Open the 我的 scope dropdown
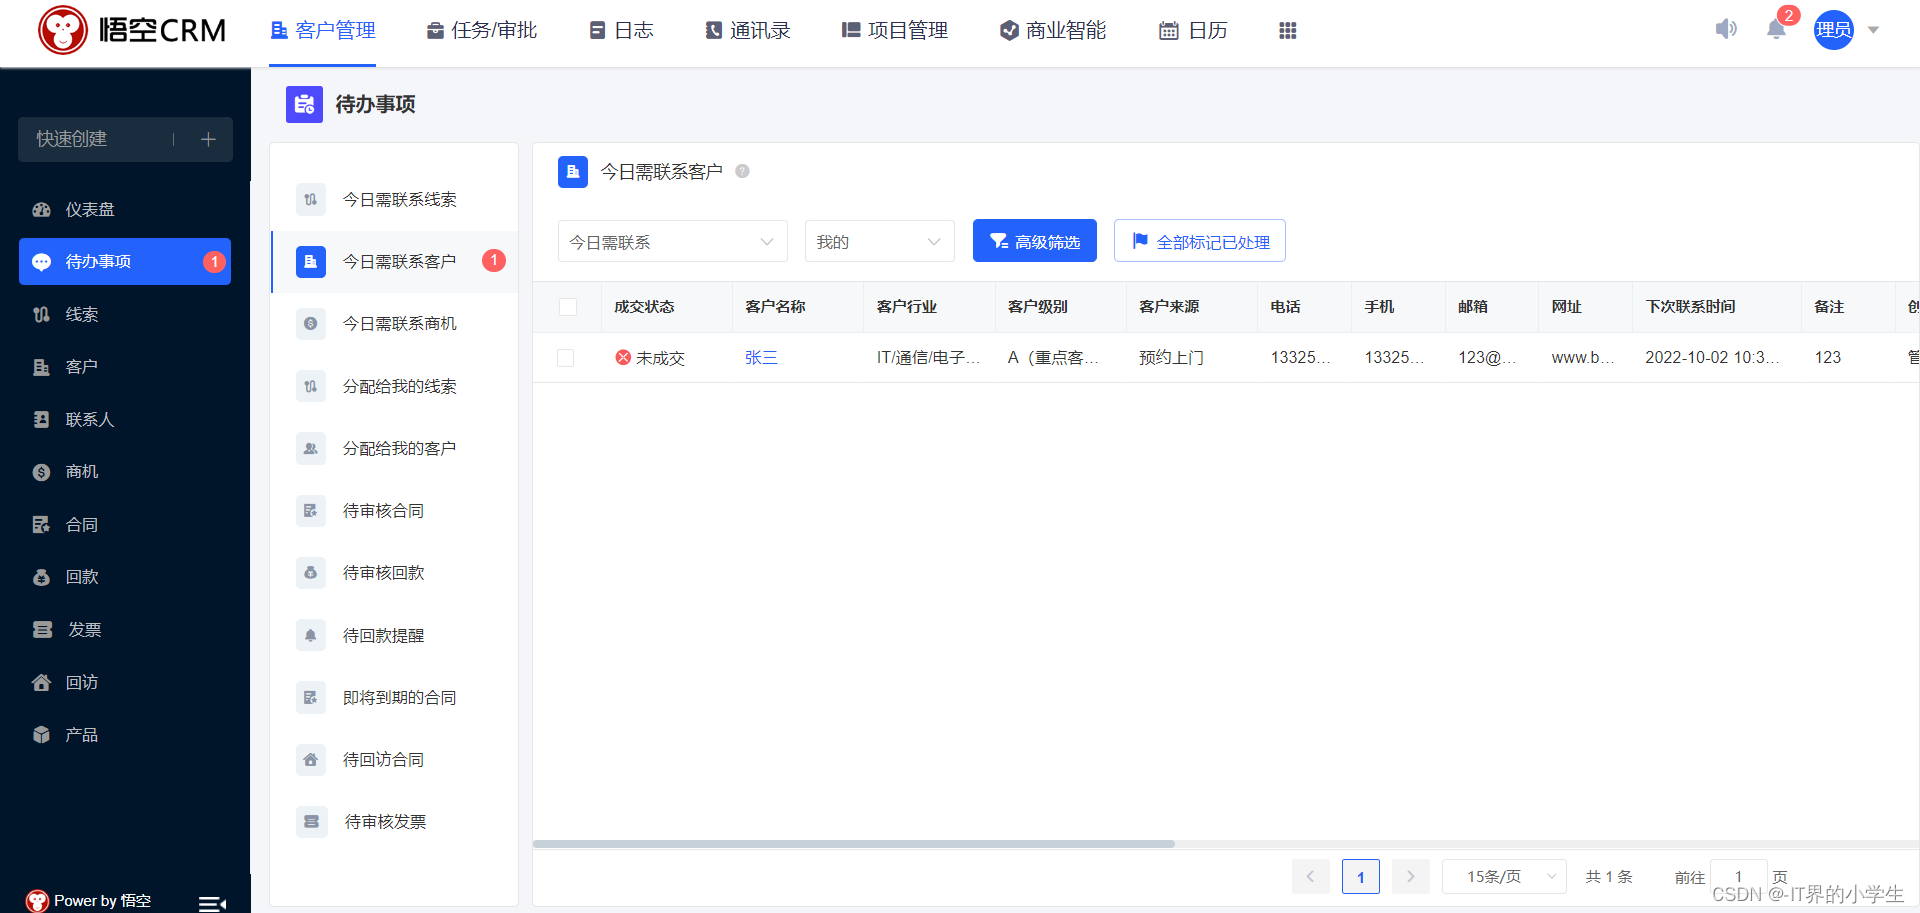The width and height of the screenshot is (1920, 913). [x=880, y=241]
